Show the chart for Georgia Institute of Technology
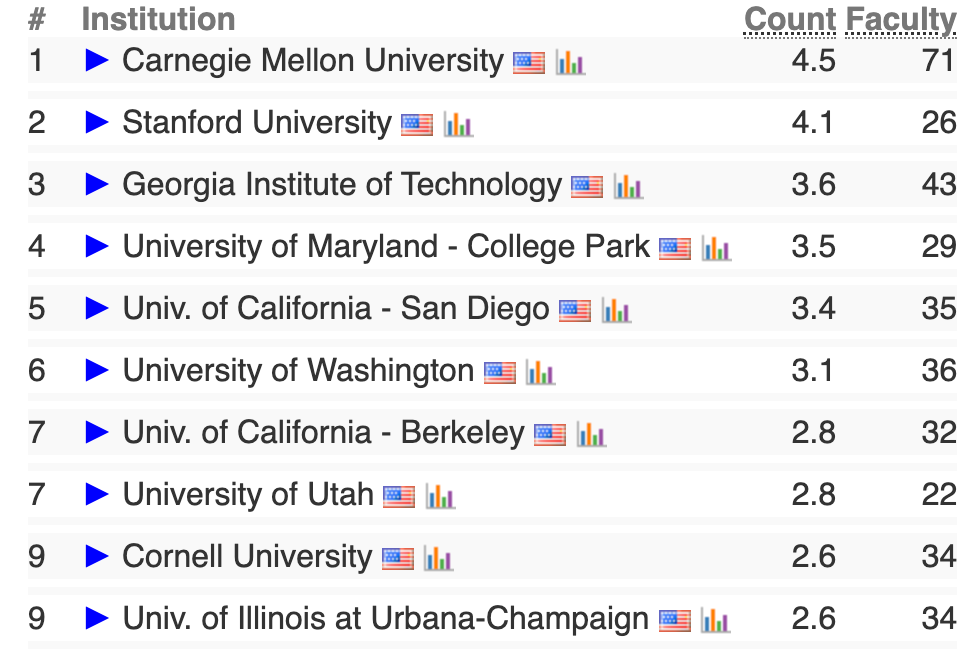The image size is (978, 652). pyautogui.click(x=628, y=187)
